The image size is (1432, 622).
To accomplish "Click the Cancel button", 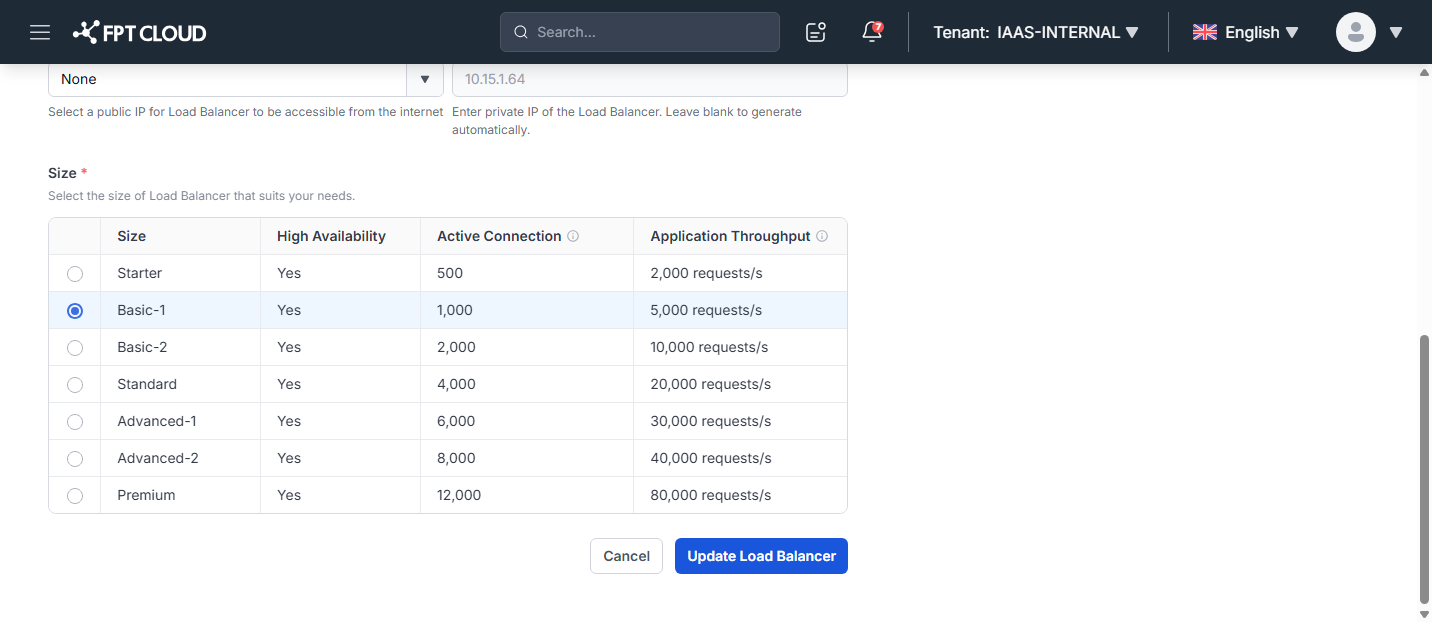I will coord(626,556).
